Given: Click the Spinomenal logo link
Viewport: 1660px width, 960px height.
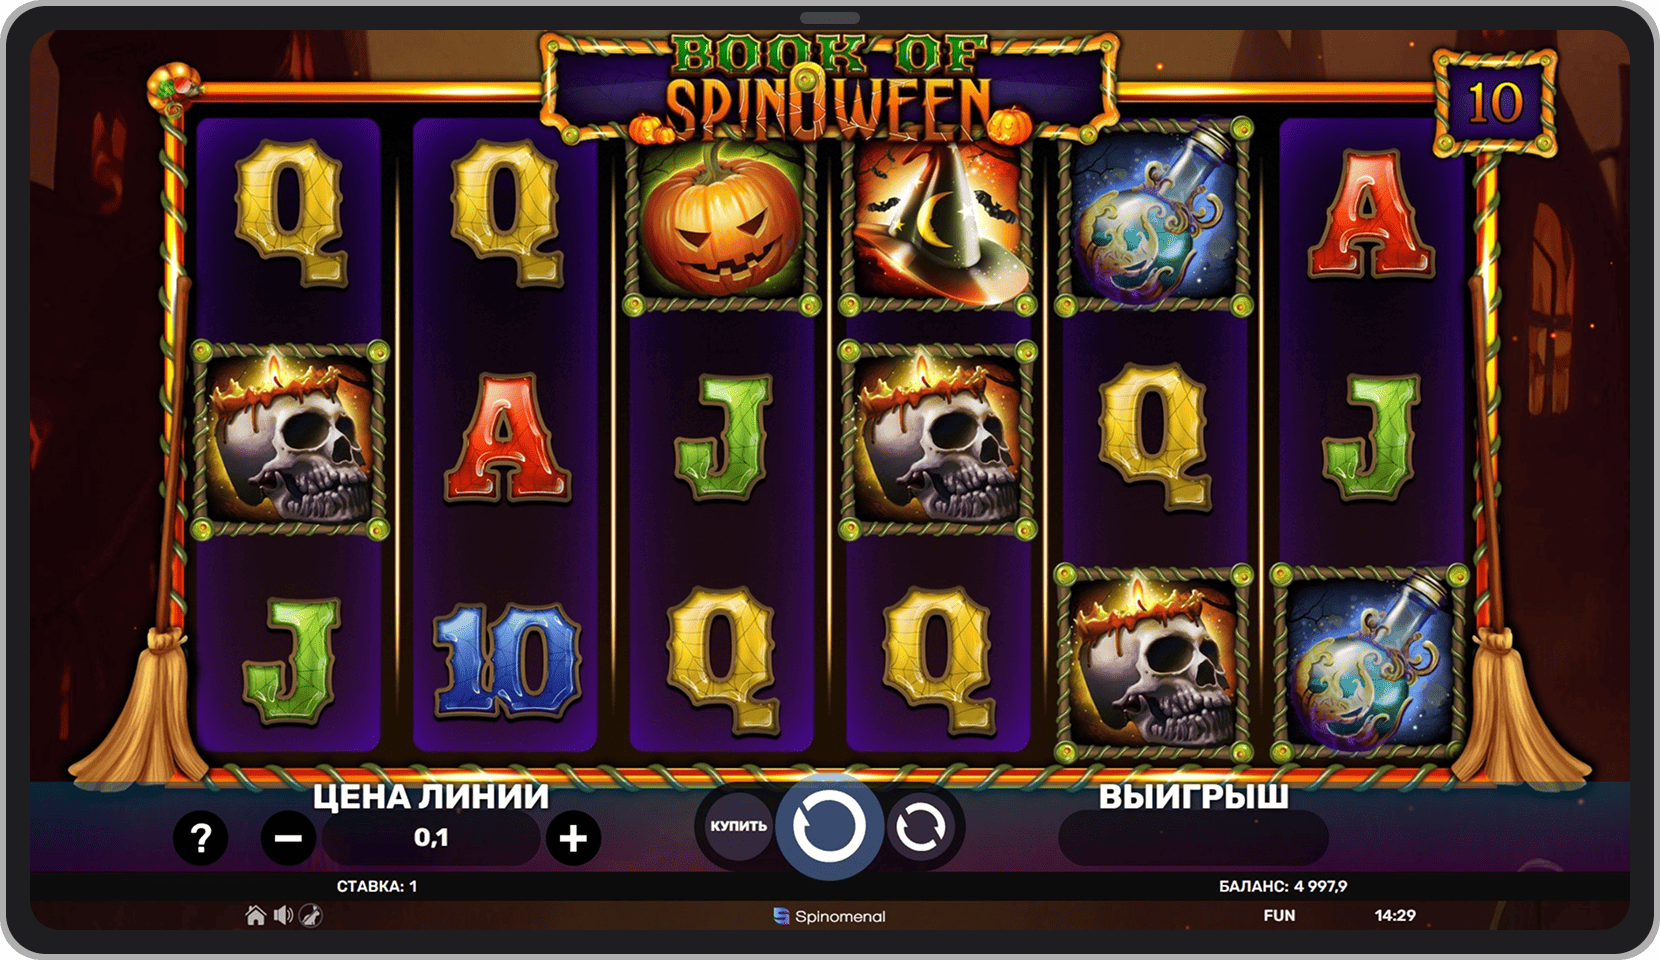Looking at the screenshot, I should click(x=830, y=916).
